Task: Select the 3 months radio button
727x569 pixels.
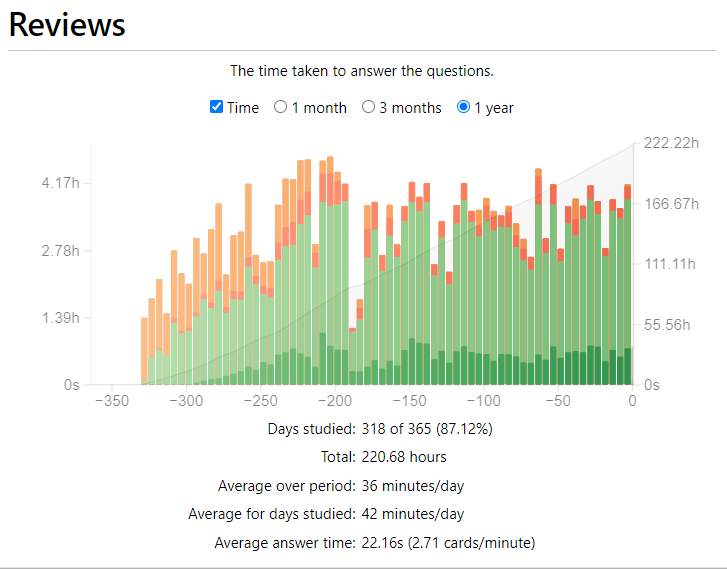Action: pyautogui.click(x=368, y=107)
